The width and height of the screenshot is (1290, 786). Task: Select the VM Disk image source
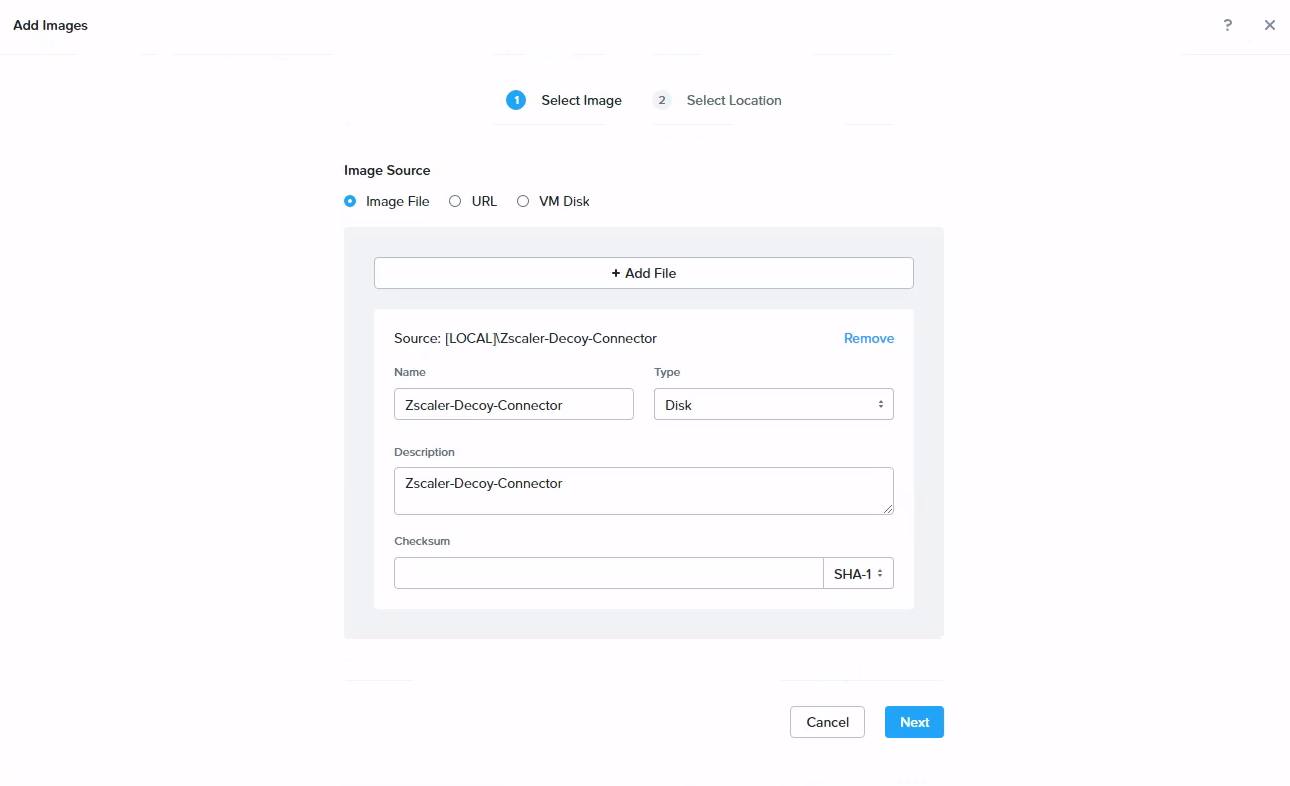point(523,201)
